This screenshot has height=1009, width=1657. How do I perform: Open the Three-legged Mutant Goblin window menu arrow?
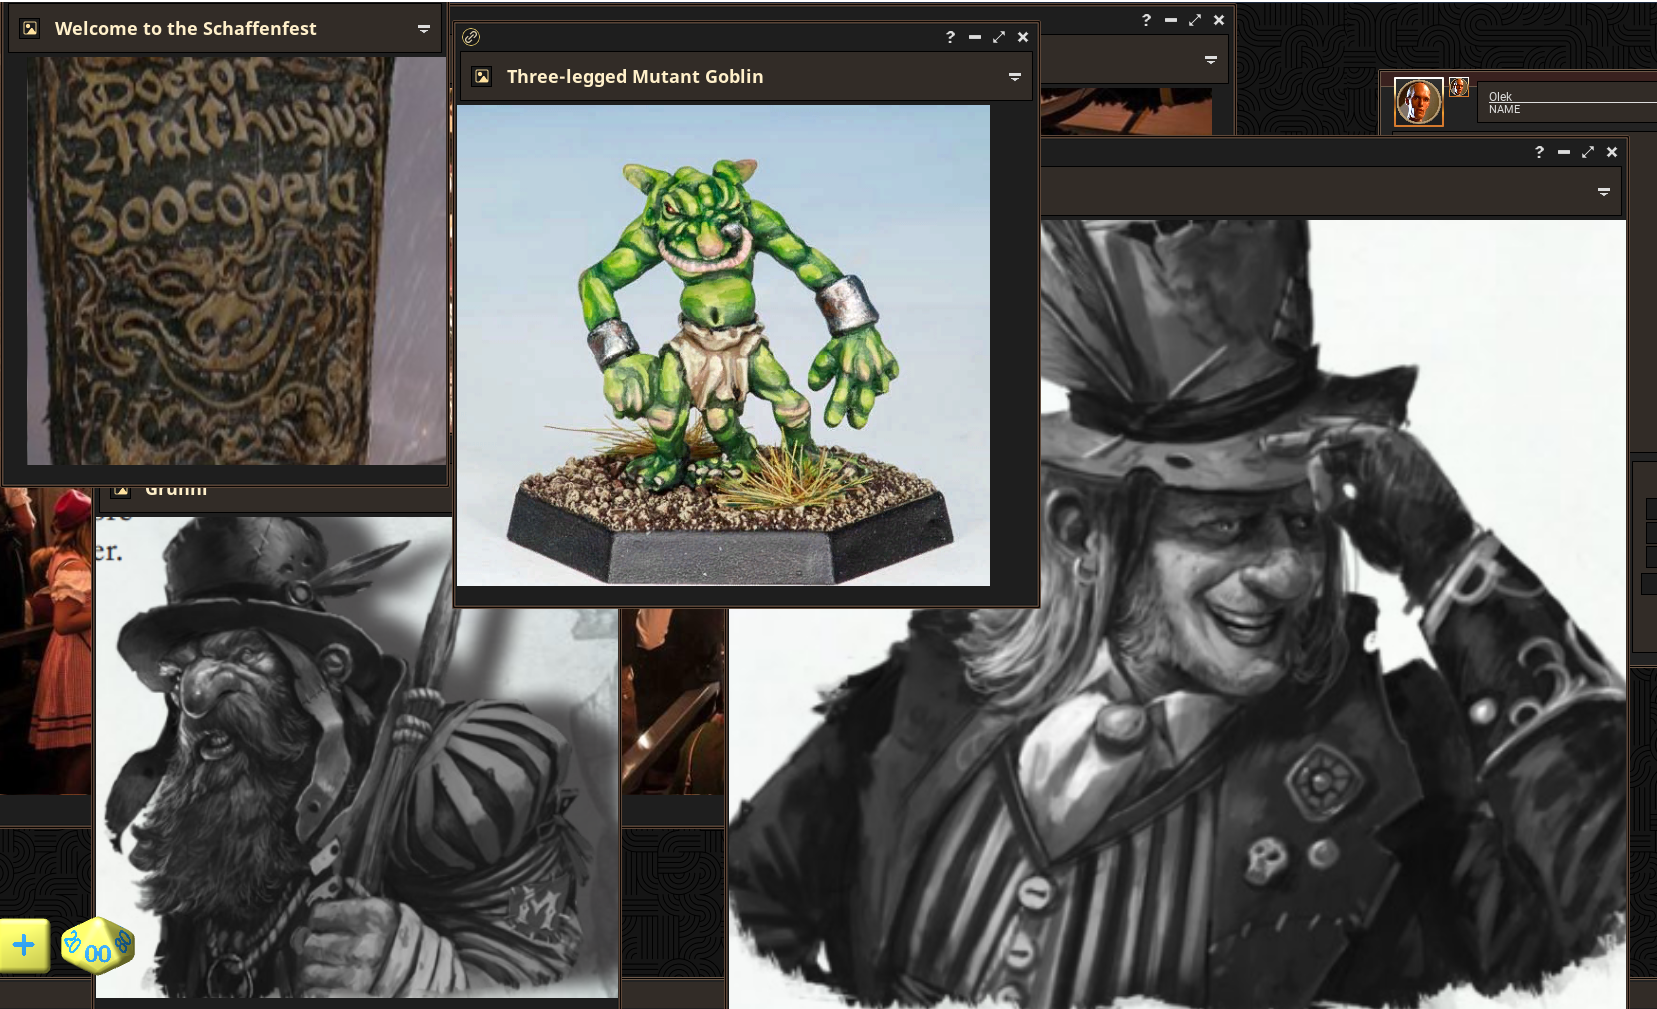(1014, 77)
